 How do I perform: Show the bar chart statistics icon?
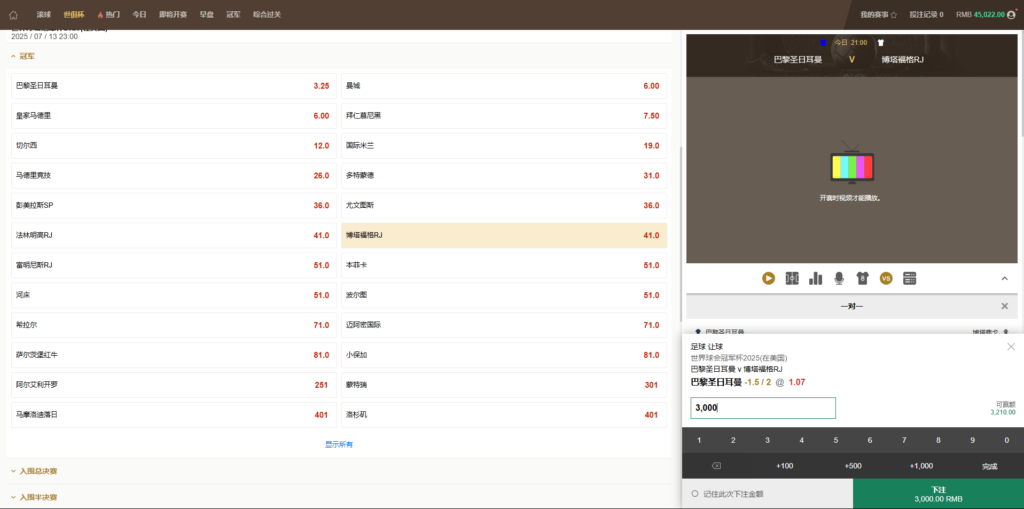(x=815, y=278)
